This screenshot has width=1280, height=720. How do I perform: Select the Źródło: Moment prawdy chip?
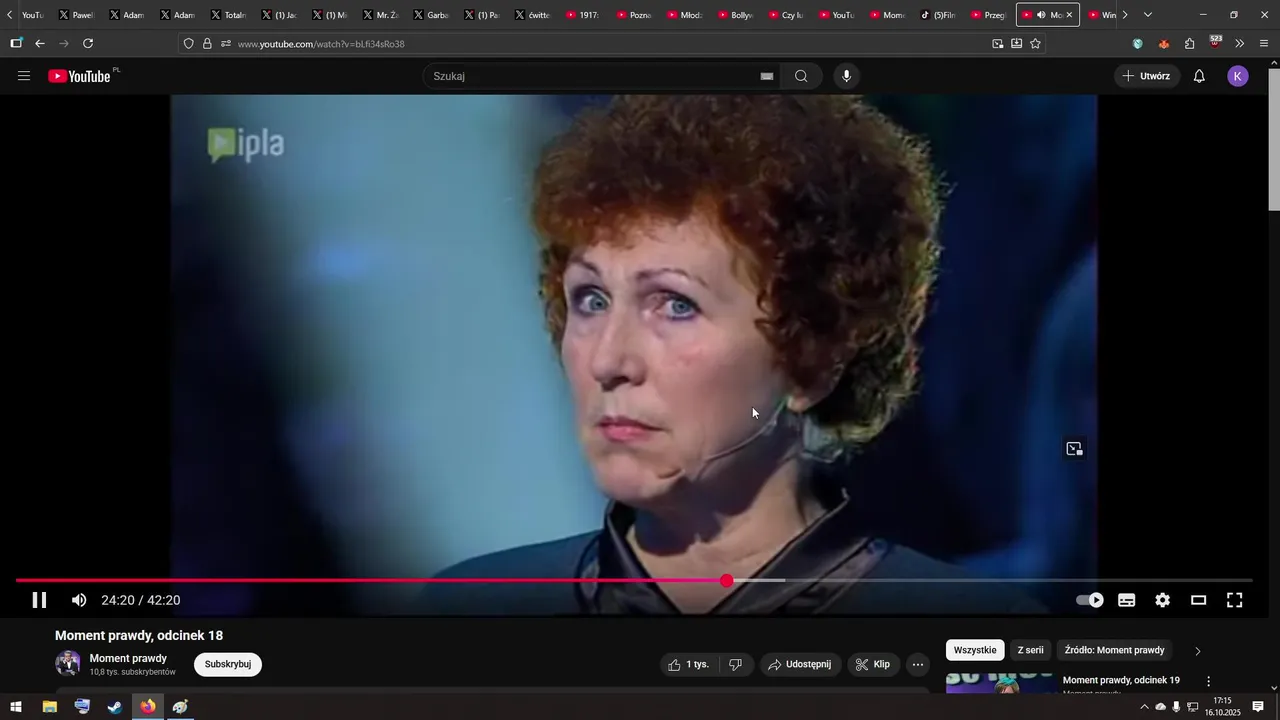[1114, 650]
